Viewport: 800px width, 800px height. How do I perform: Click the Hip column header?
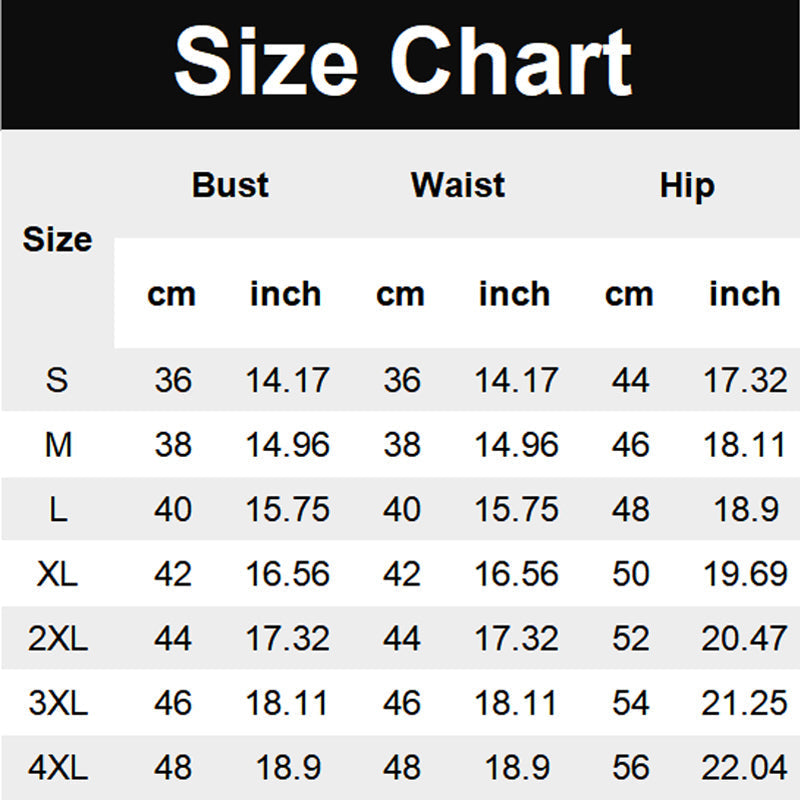(x=687, y=185)
